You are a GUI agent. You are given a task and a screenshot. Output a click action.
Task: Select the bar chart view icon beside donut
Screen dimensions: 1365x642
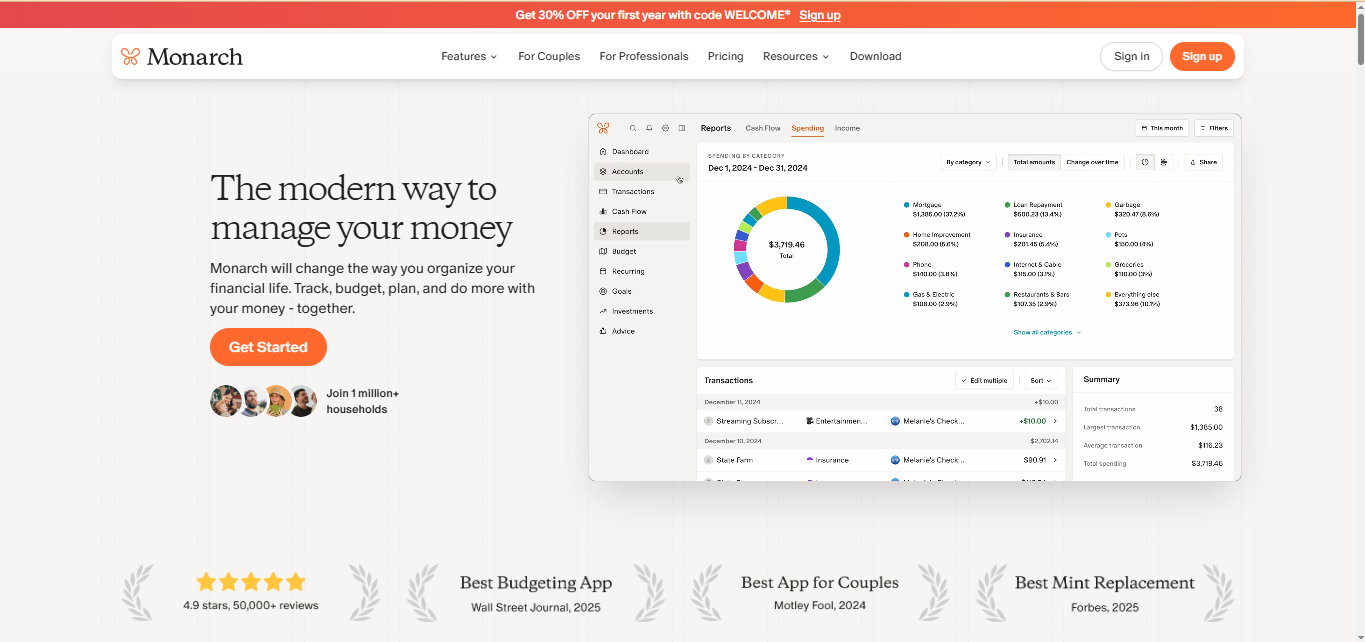pos(1164,162)
